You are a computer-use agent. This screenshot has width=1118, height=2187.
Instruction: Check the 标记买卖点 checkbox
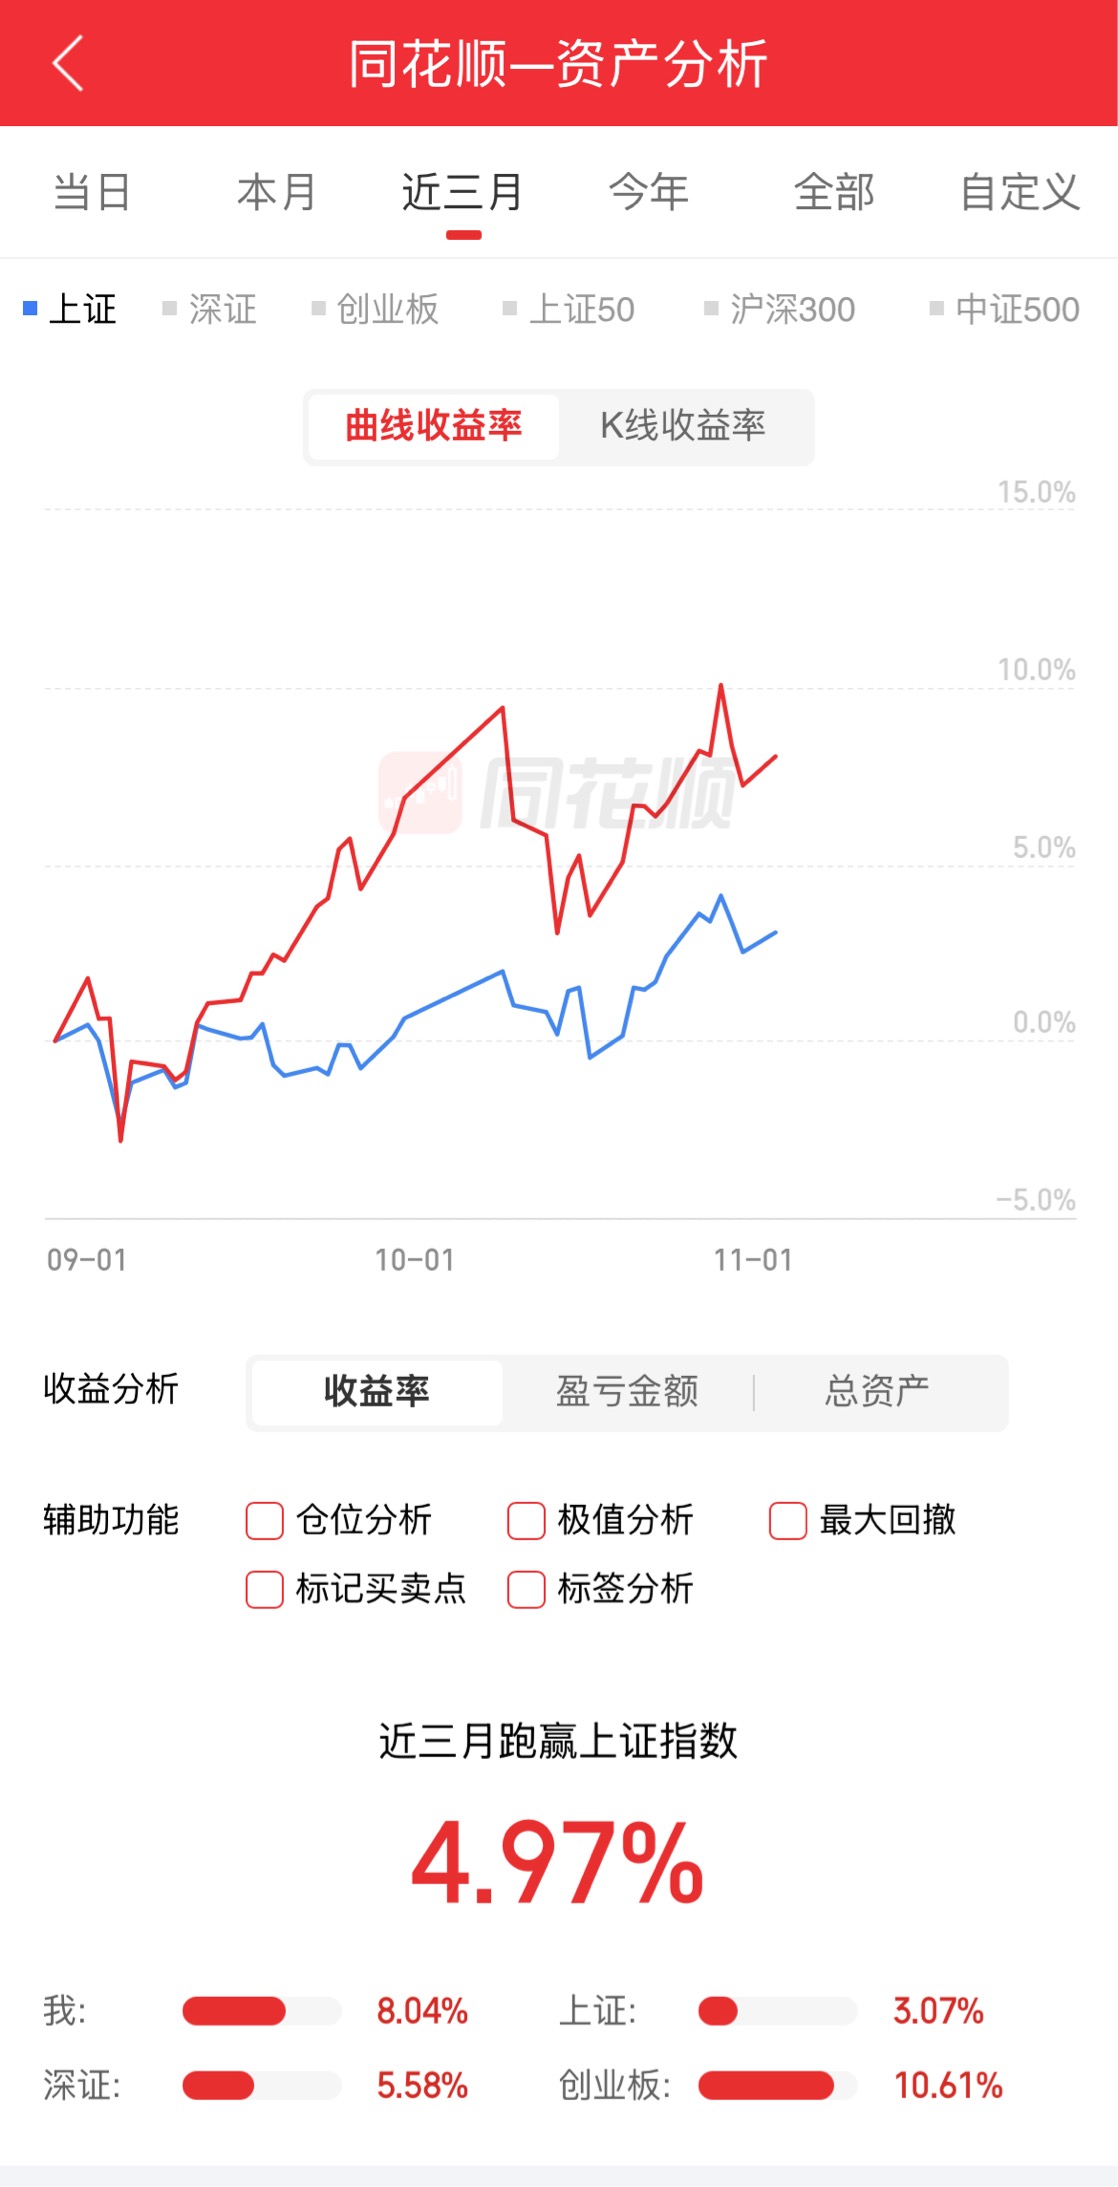265,1589
